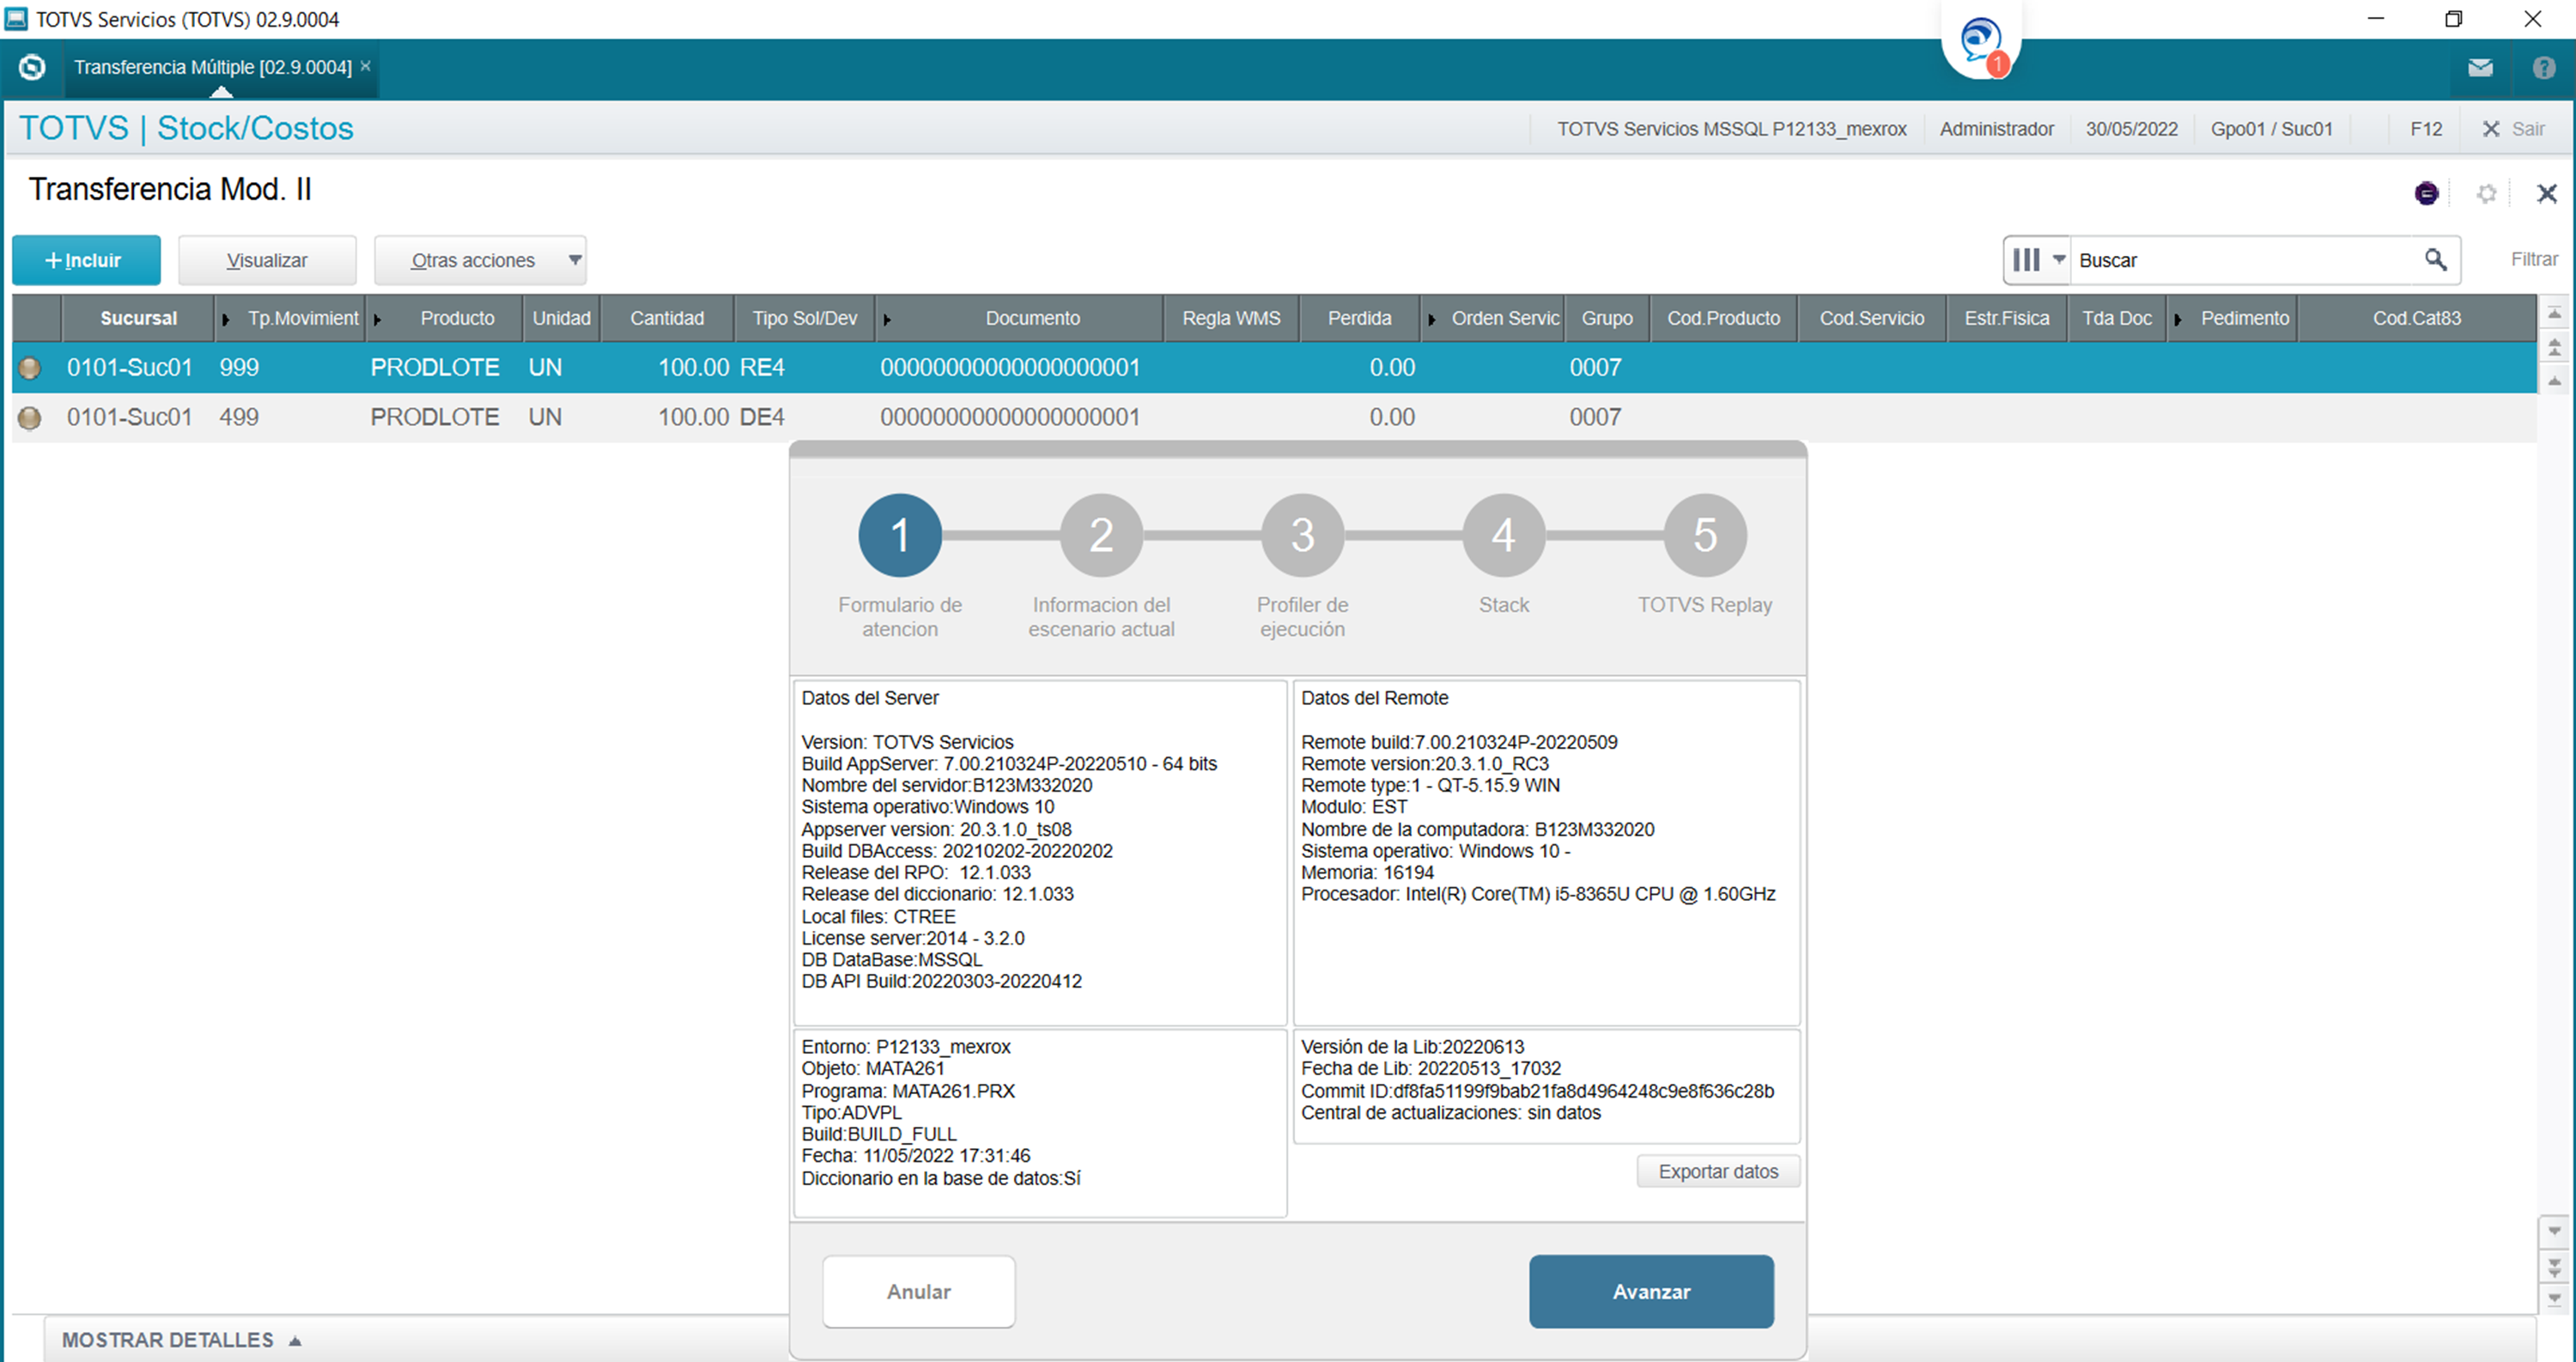
Task: Click the arrow before Pedimento header
Action: 2177,319
